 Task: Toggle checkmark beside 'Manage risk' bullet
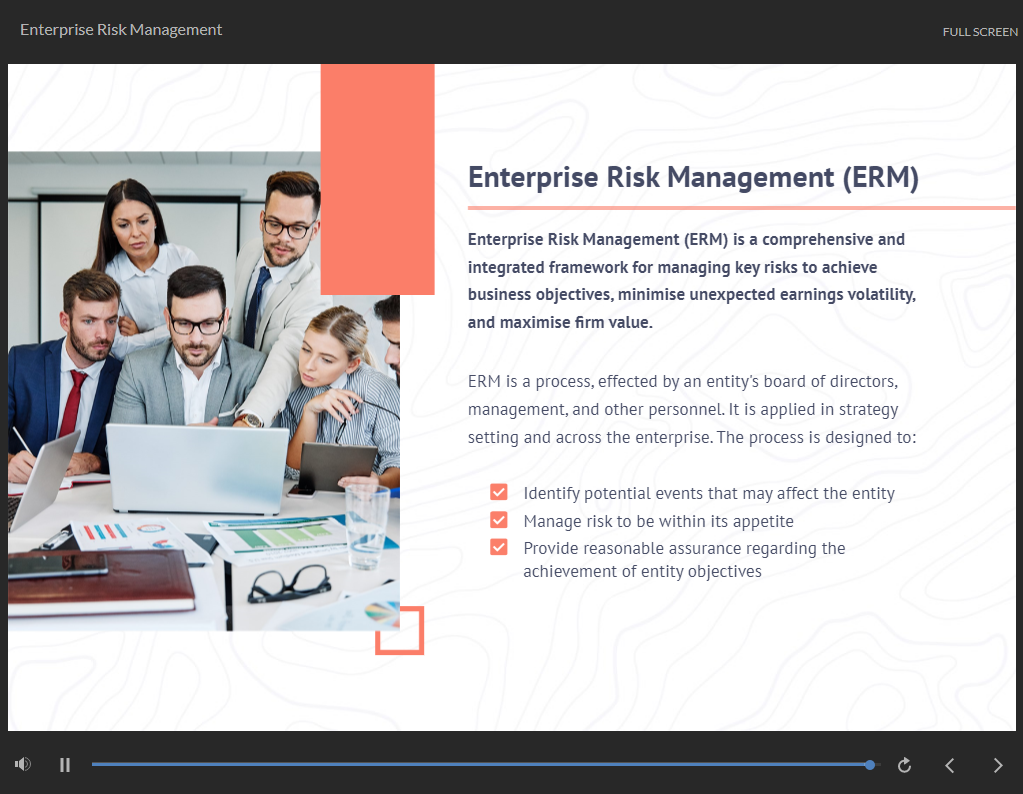498,519
